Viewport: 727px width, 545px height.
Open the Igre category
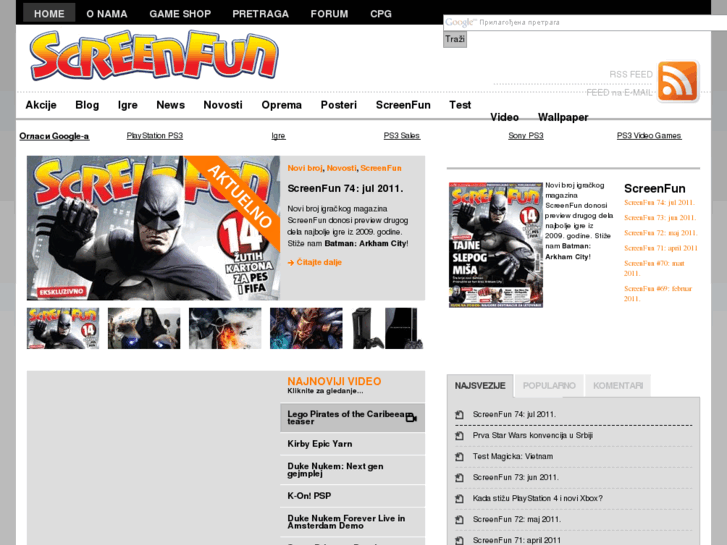(128, 105)
